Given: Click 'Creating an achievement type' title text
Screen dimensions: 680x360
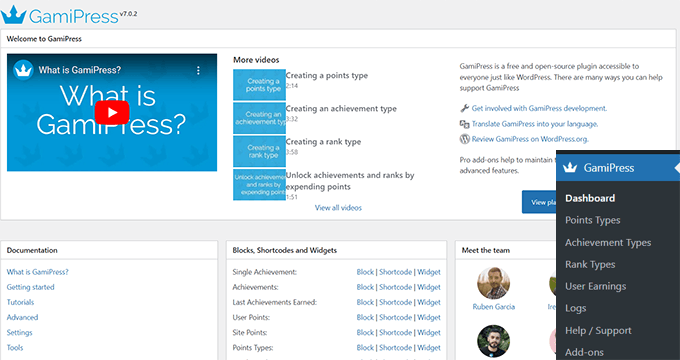Looking at the screenshot, I should pyautogui.click(x=341, y=109).
